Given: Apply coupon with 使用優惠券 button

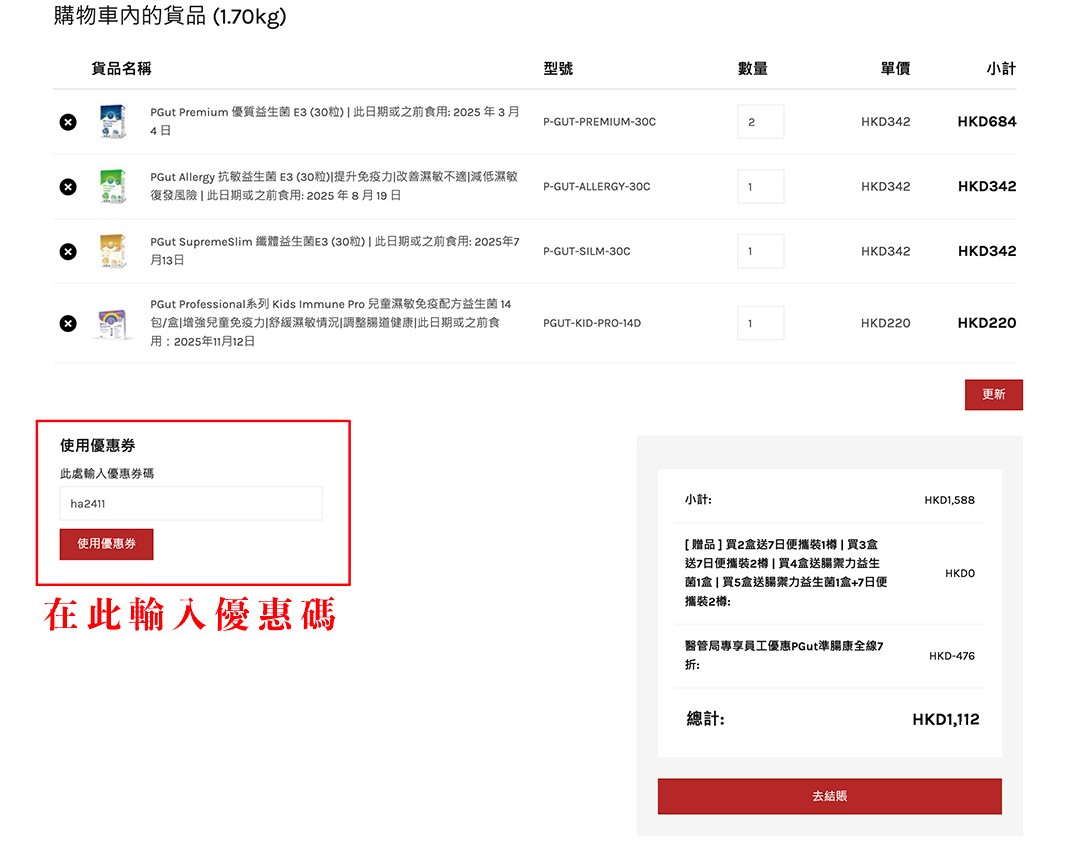Looking at the screenshot, I should point(107,544).
